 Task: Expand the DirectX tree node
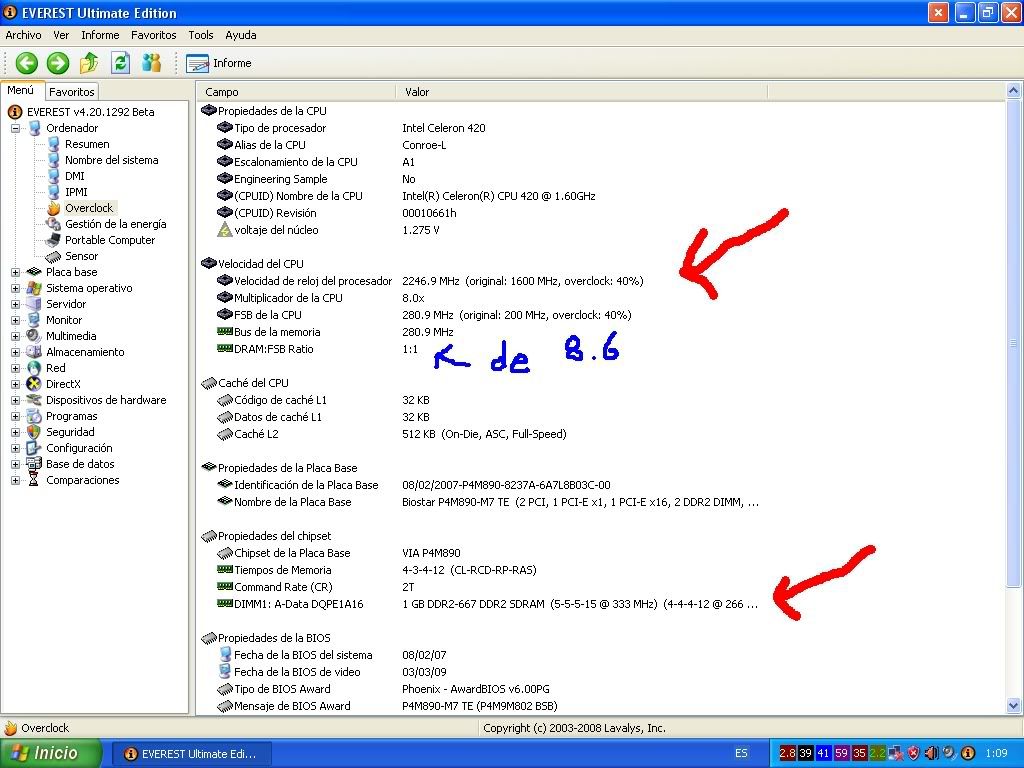click(16, 384)
